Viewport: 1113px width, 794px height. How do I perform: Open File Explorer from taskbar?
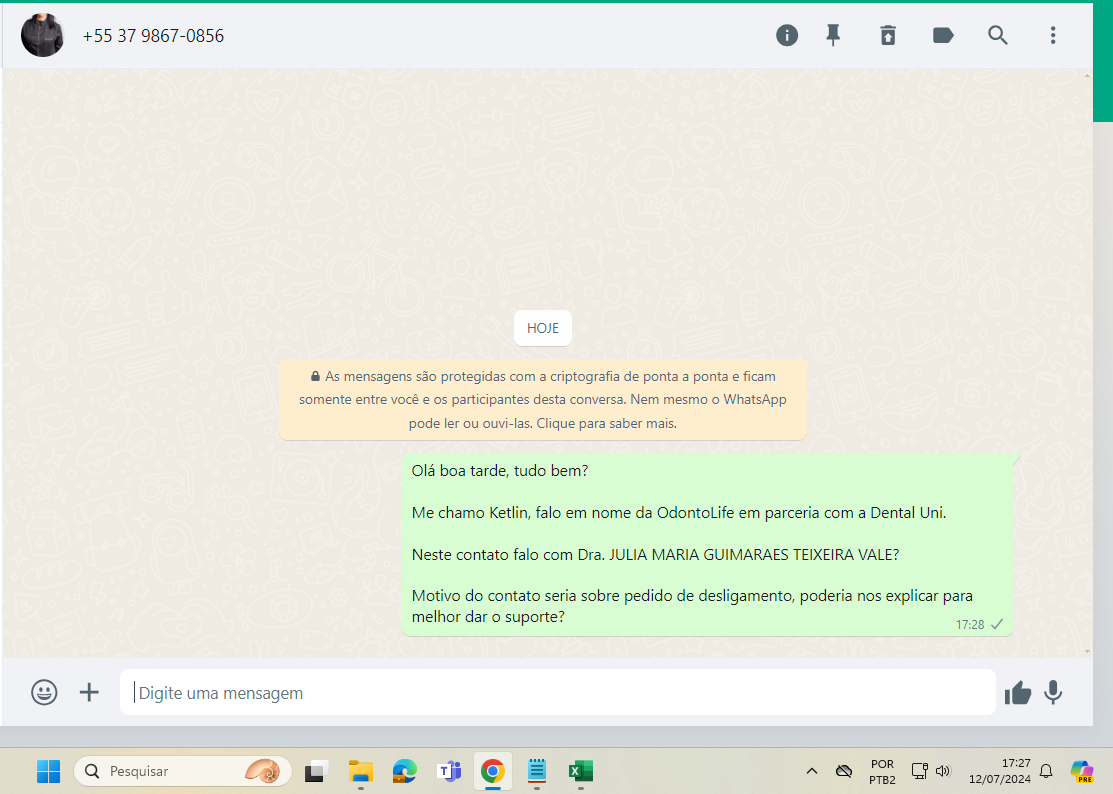(x=361, y=771)
